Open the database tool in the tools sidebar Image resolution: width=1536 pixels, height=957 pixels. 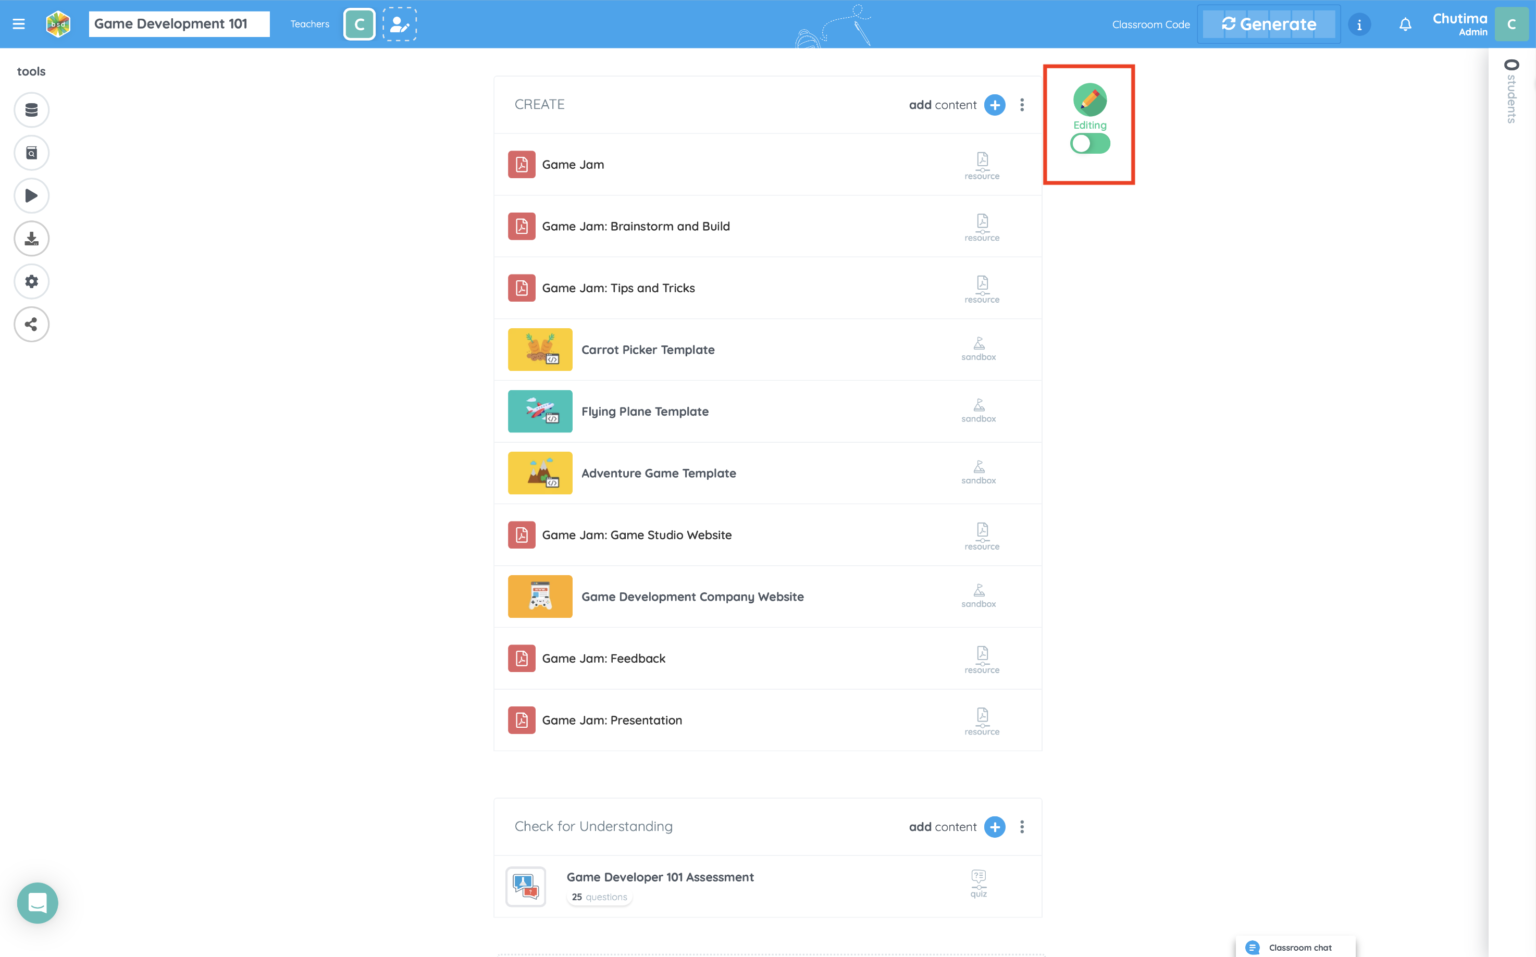click(x=31, y=110)
